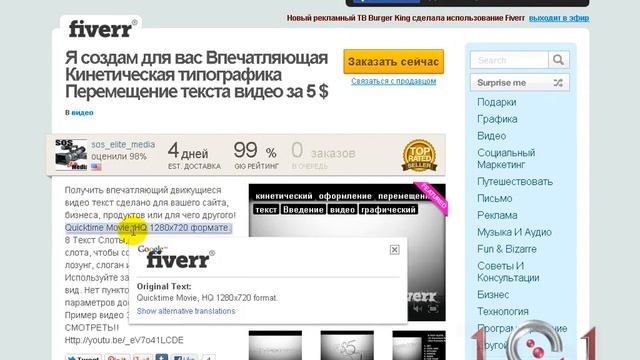Click the Fiverr logo in translation popup
Image resolution: width=640 pixels, height=360 pixels.
pos(180,259)
